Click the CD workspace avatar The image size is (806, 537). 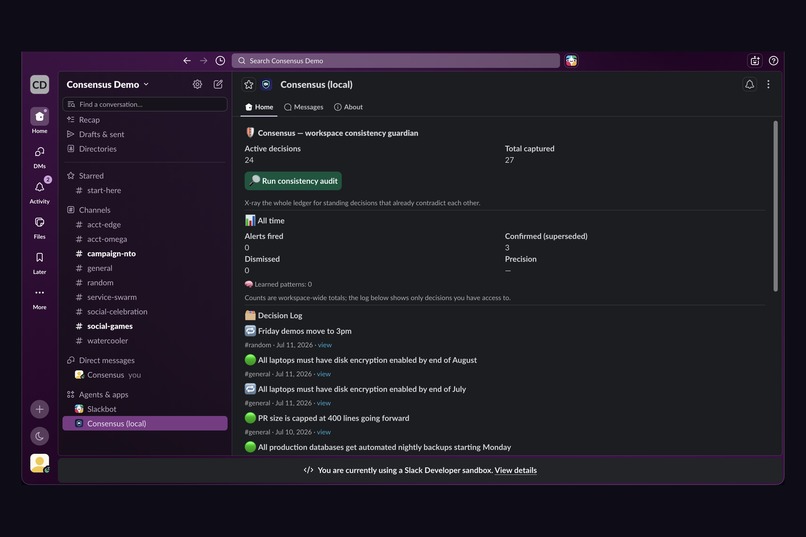40,85
